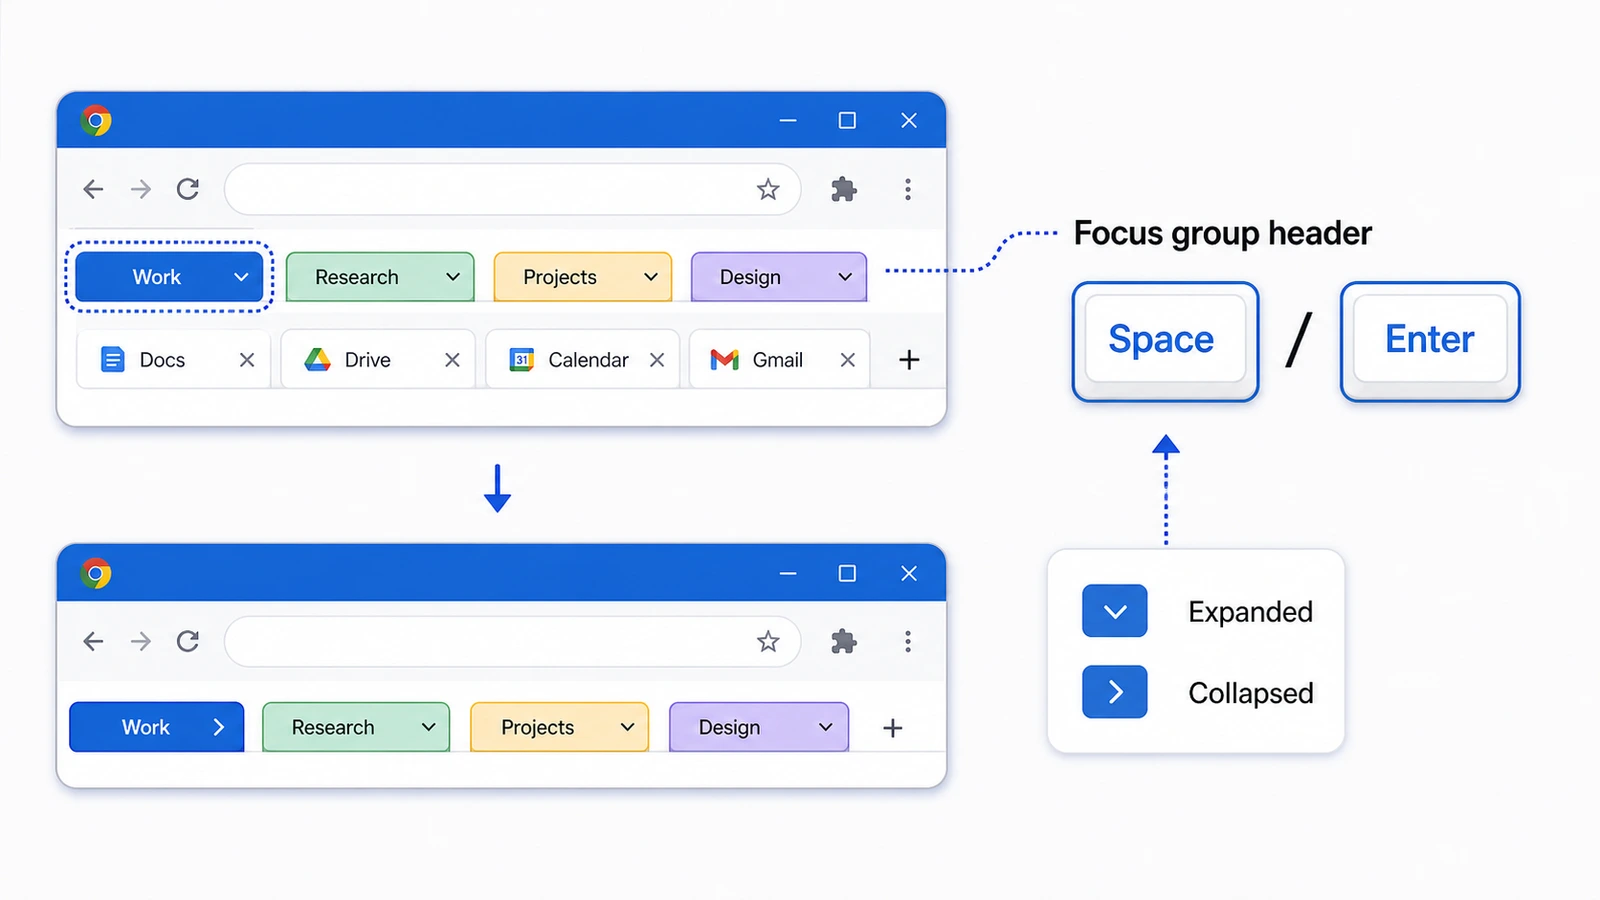Click the Enter key button
Screen dimensions: 1600x900
1430,340
